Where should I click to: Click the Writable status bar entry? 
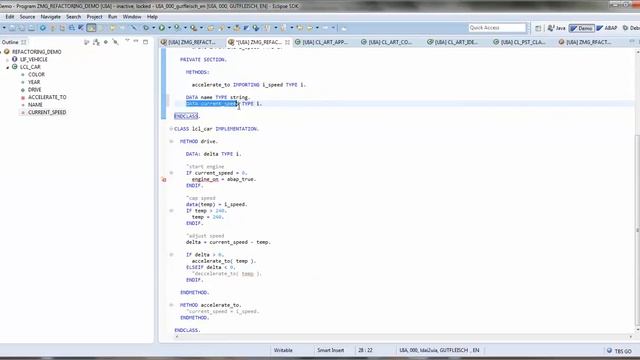point(283,350)
